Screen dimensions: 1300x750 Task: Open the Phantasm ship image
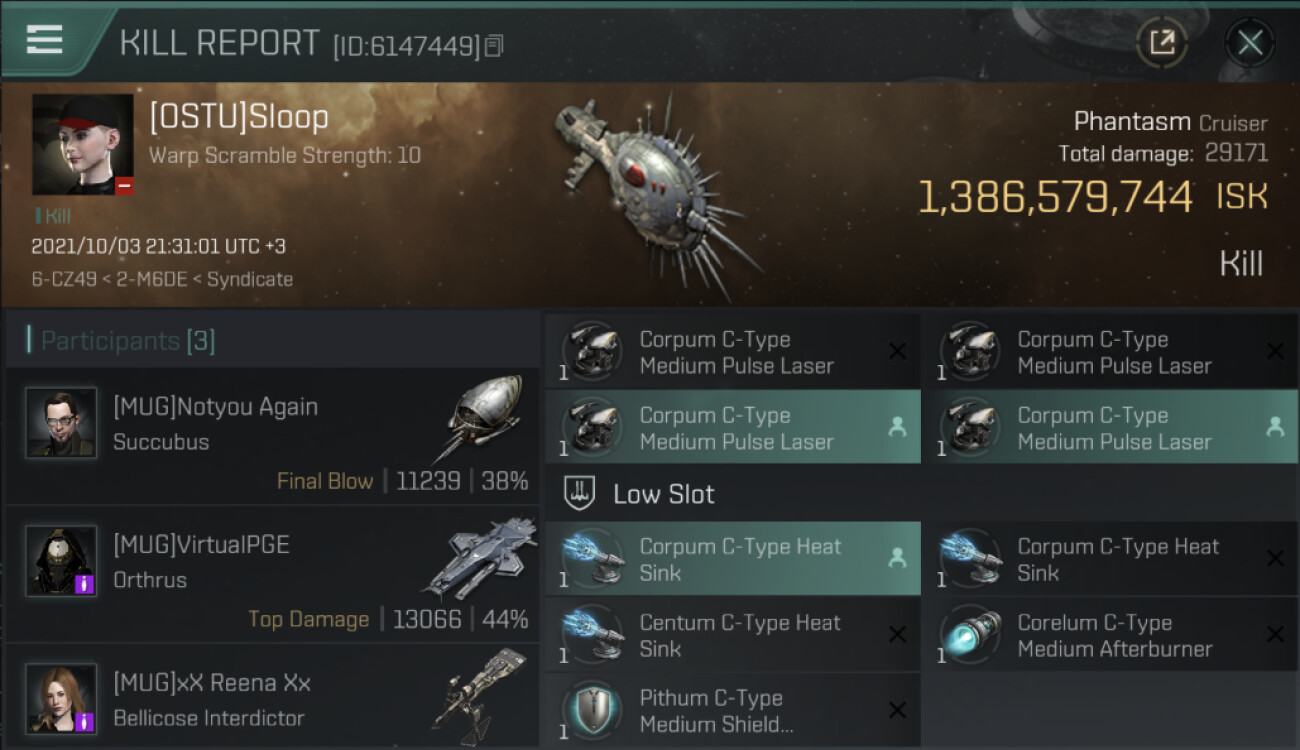click(655, 190)
